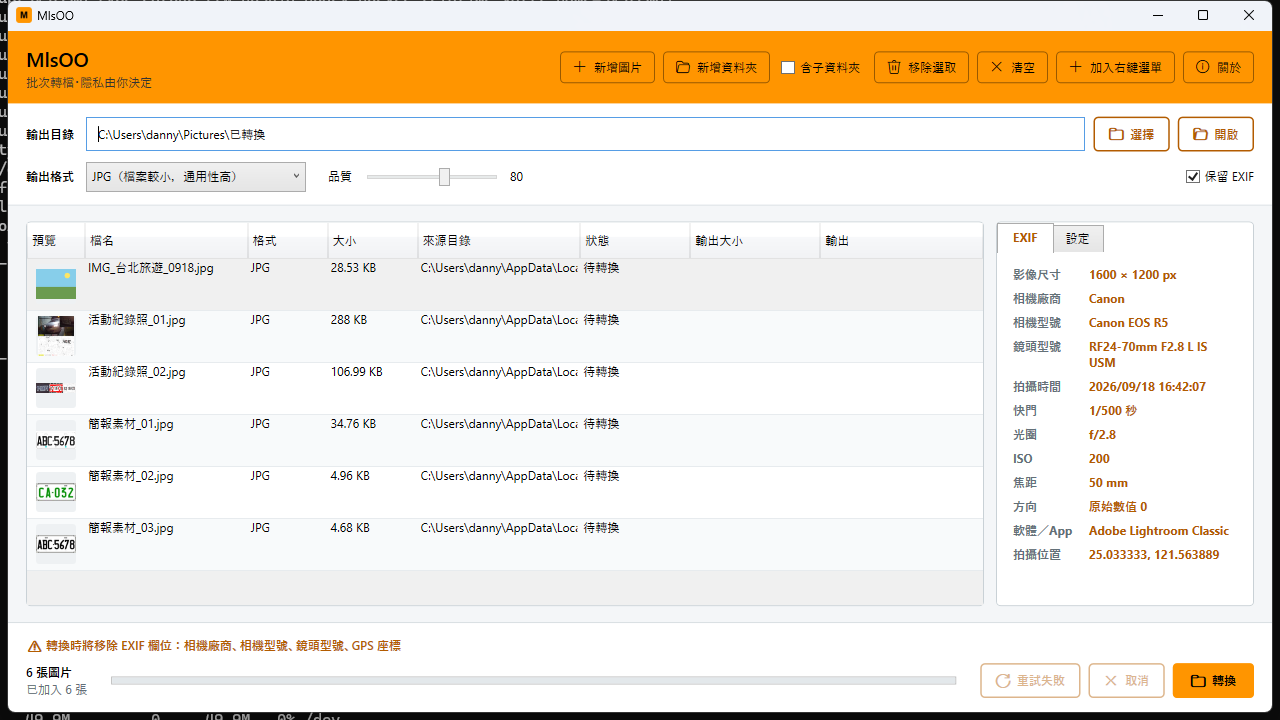Open the 關於 about dialog
This screenshot has height=720, width=1280.
tap(1218, 68)
